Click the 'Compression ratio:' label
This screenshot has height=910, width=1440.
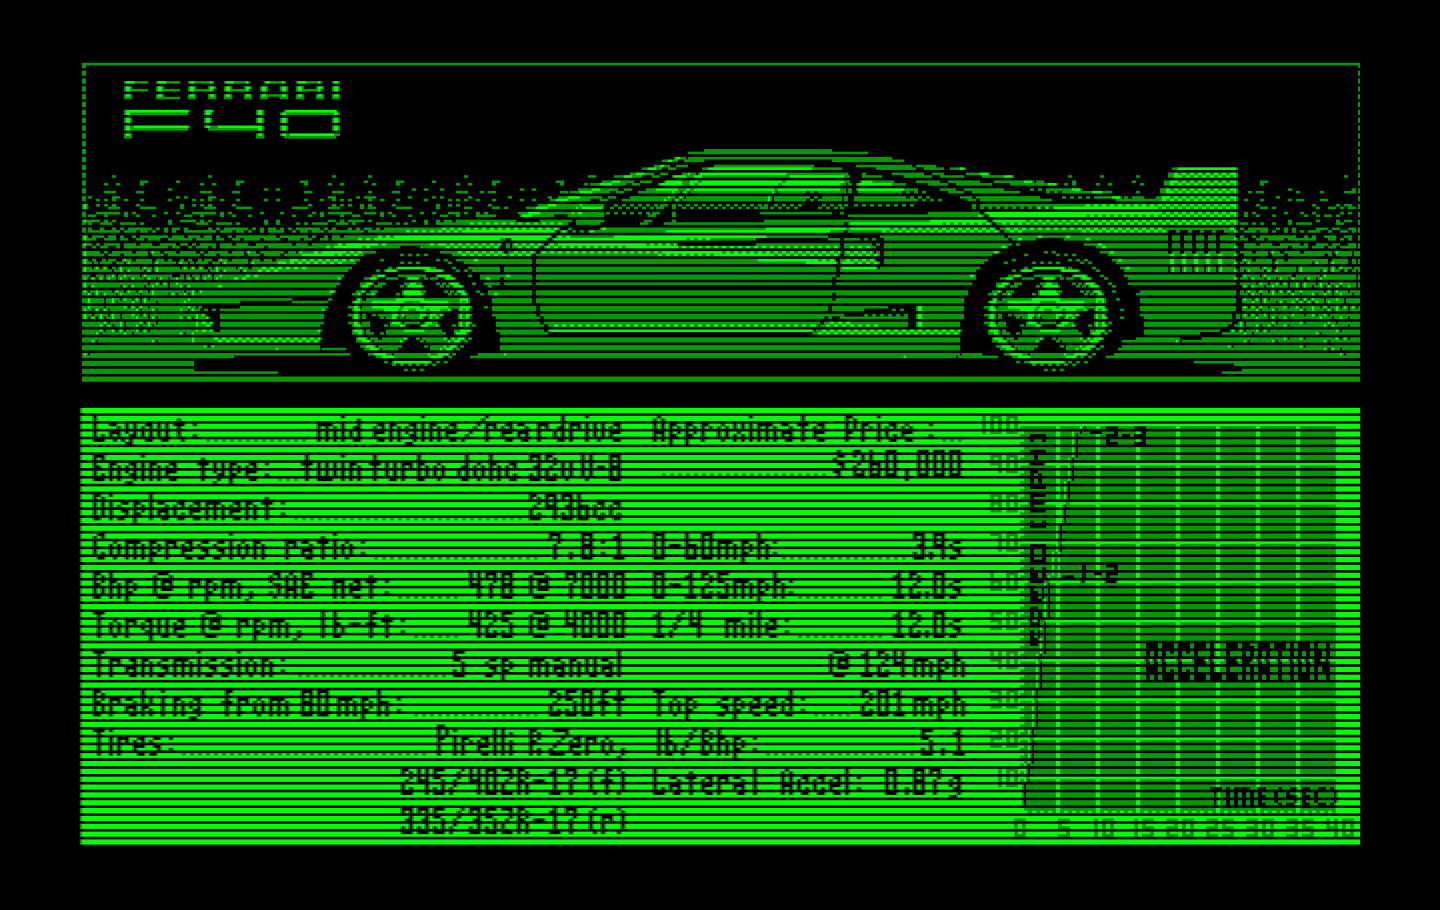click(230, 548)
